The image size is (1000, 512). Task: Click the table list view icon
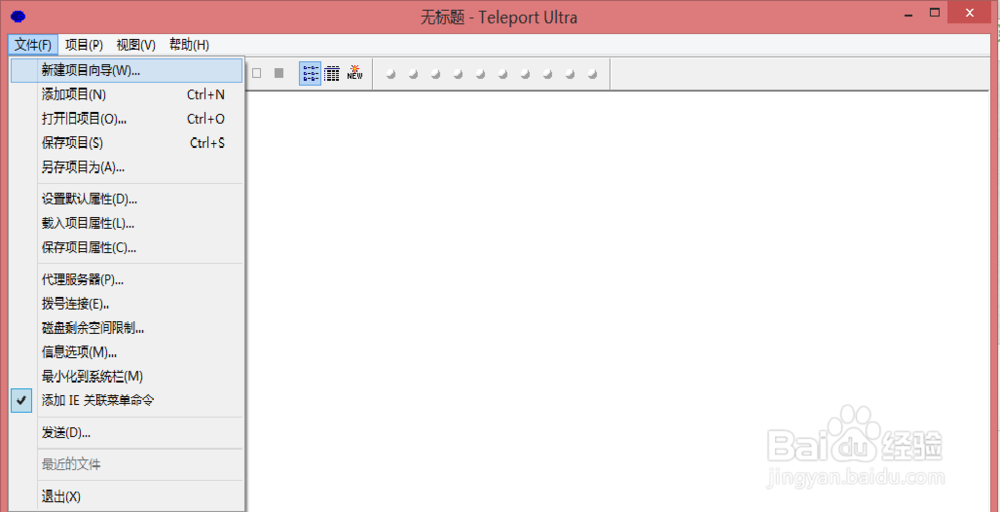[332, 73]
